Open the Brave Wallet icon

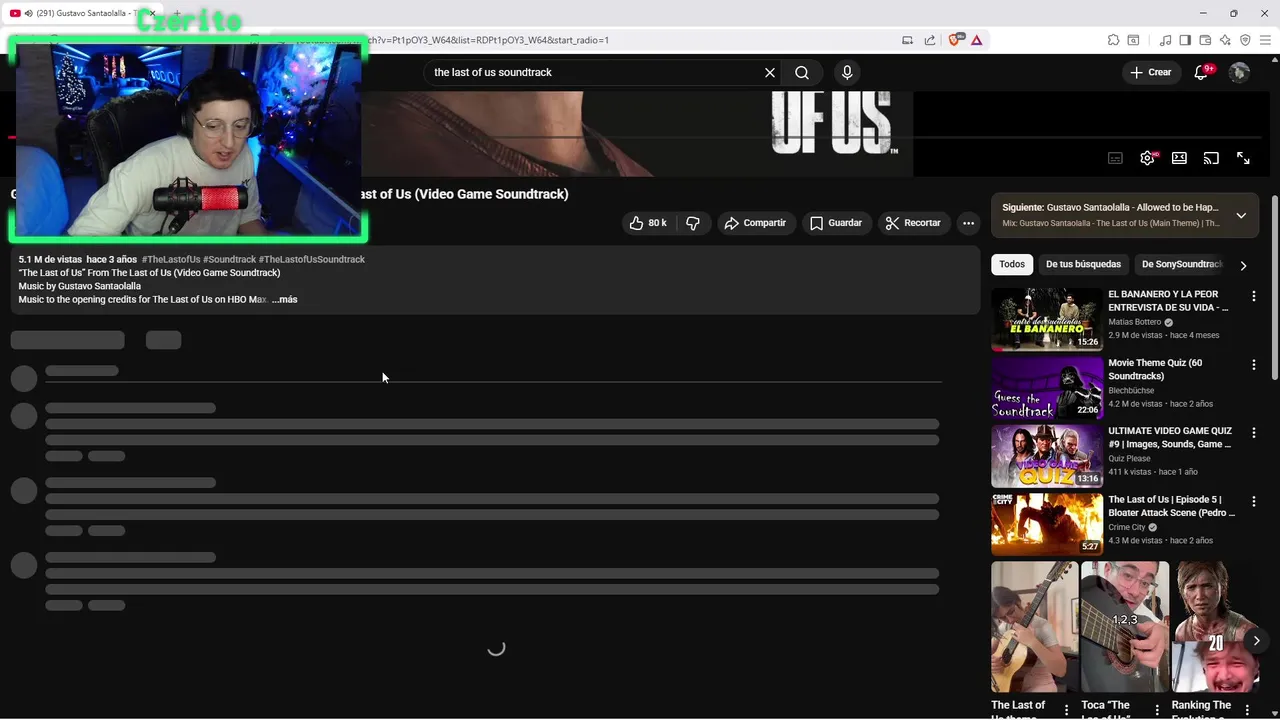tap(1205, 40)
